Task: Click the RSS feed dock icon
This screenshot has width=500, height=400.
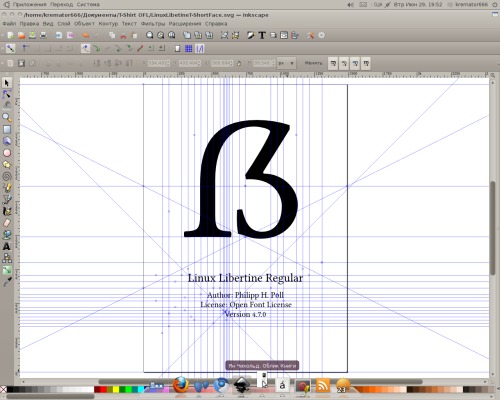Action: (323, 386)
